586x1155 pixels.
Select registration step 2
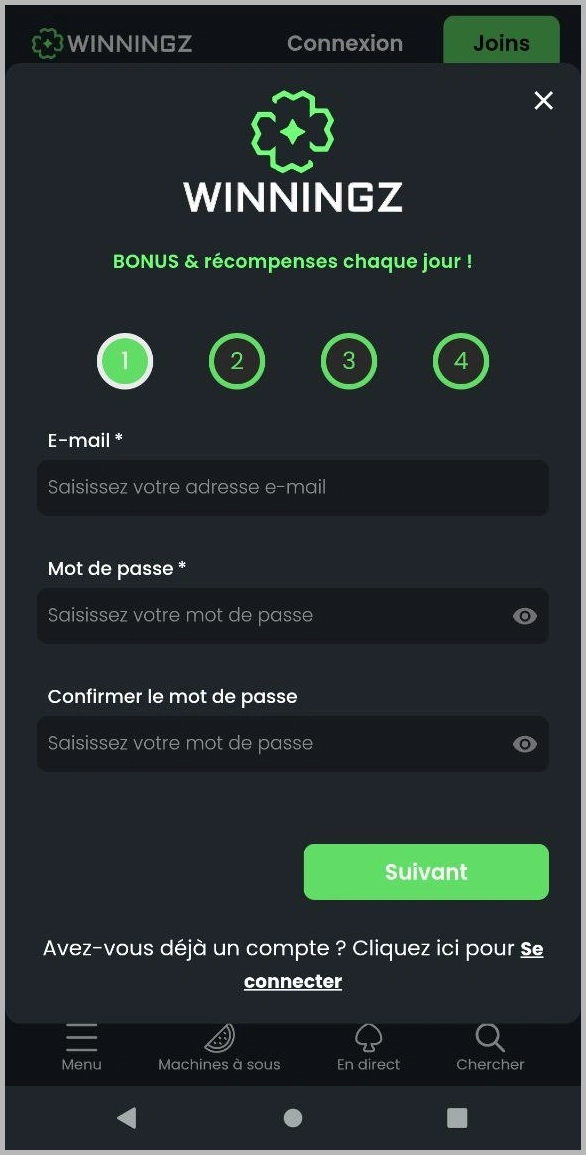point(237,361)
